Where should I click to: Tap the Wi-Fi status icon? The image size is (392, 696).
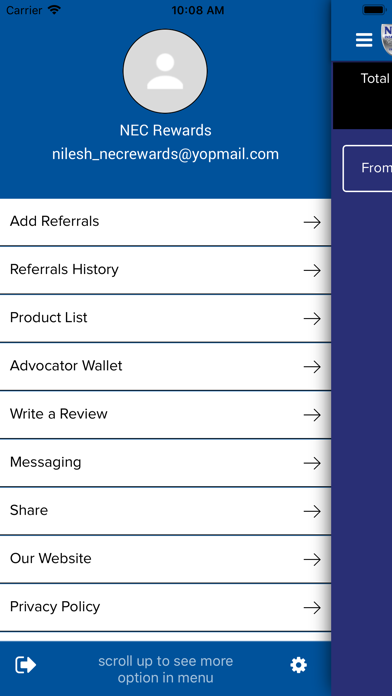point(54,10)
